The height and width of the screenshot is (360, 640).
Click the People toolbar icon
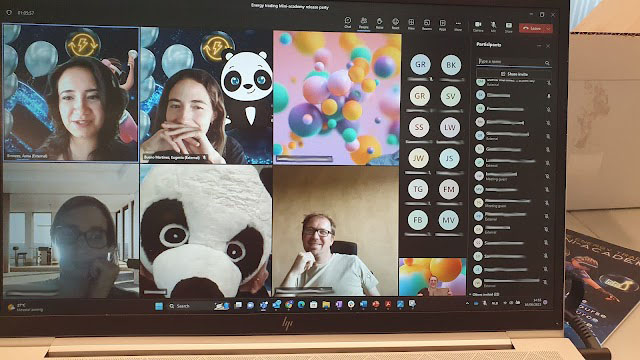point(363,23)
